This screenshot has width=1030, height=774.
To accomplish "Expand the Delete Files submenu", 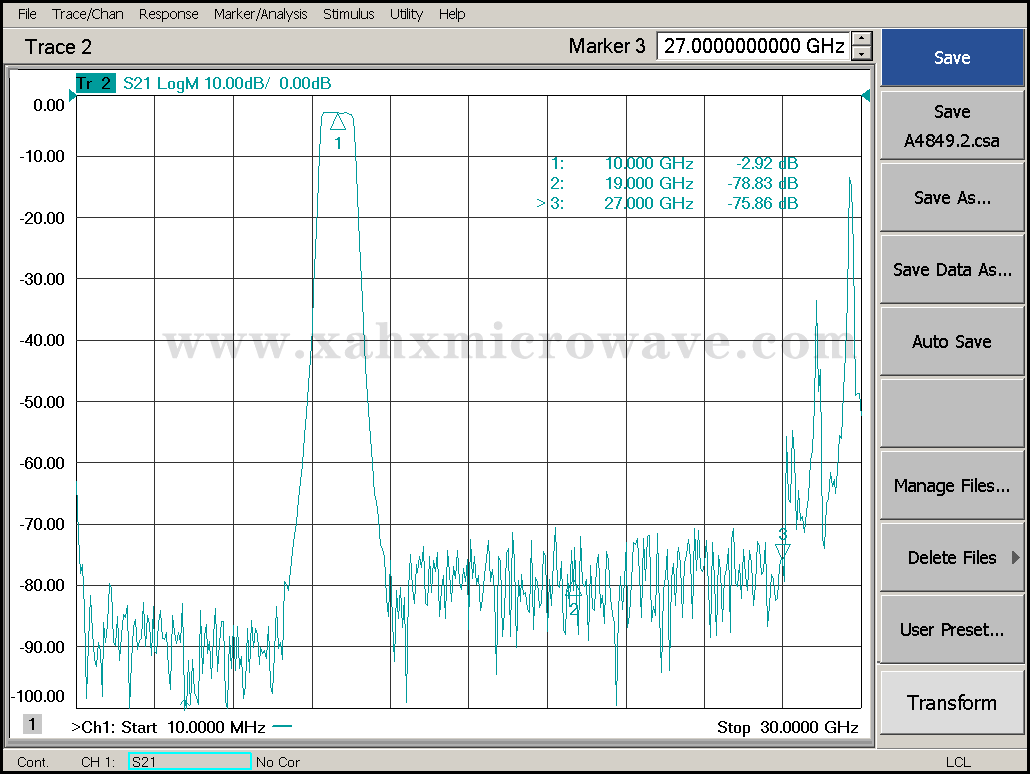I will point(952,558).
